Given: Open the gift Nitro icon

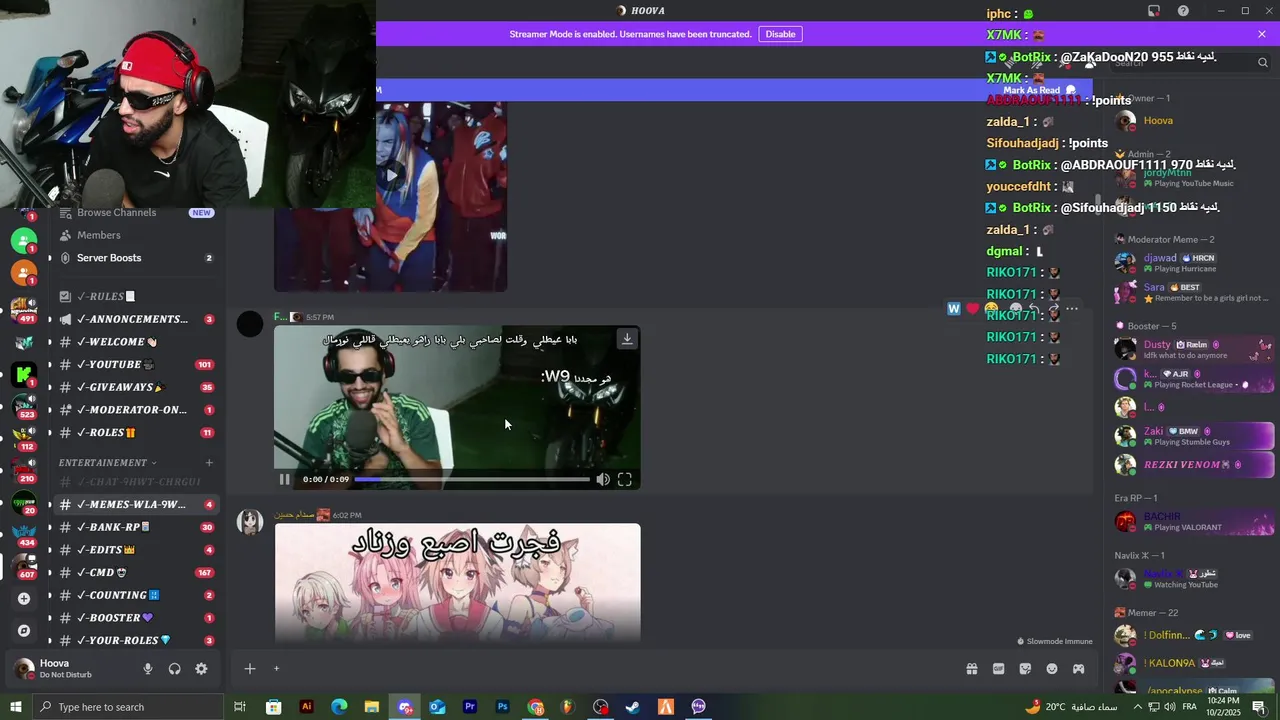Looking at the screenshot, I should (971, 669).
